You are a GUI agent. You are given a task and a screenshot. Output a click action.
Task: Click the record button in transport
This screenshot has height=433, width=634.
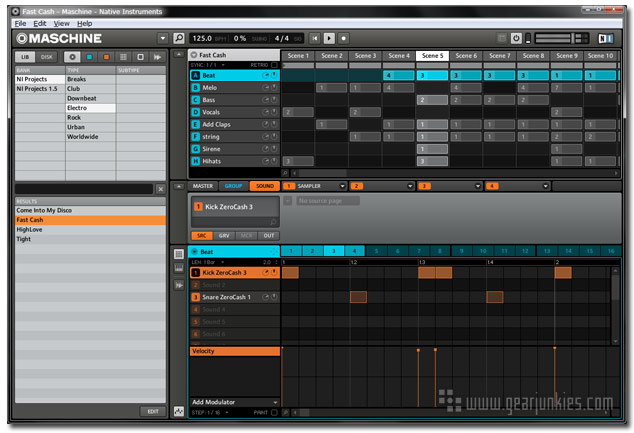tap(344, 38)
